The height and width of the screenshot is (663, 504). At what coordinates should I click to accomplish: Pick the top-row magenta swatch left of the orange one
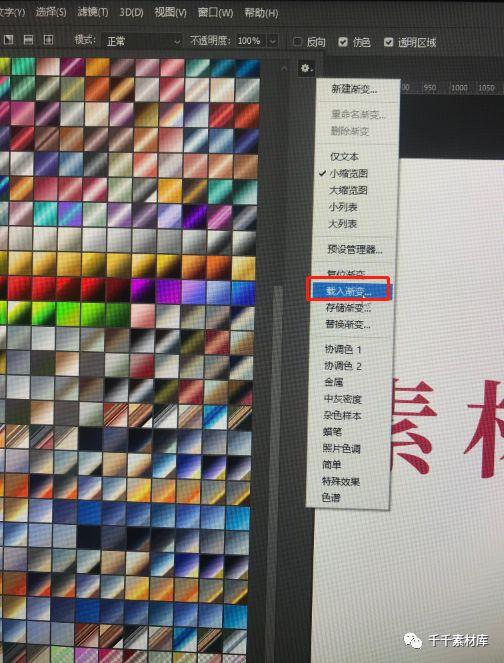click(x=72, y=66)
